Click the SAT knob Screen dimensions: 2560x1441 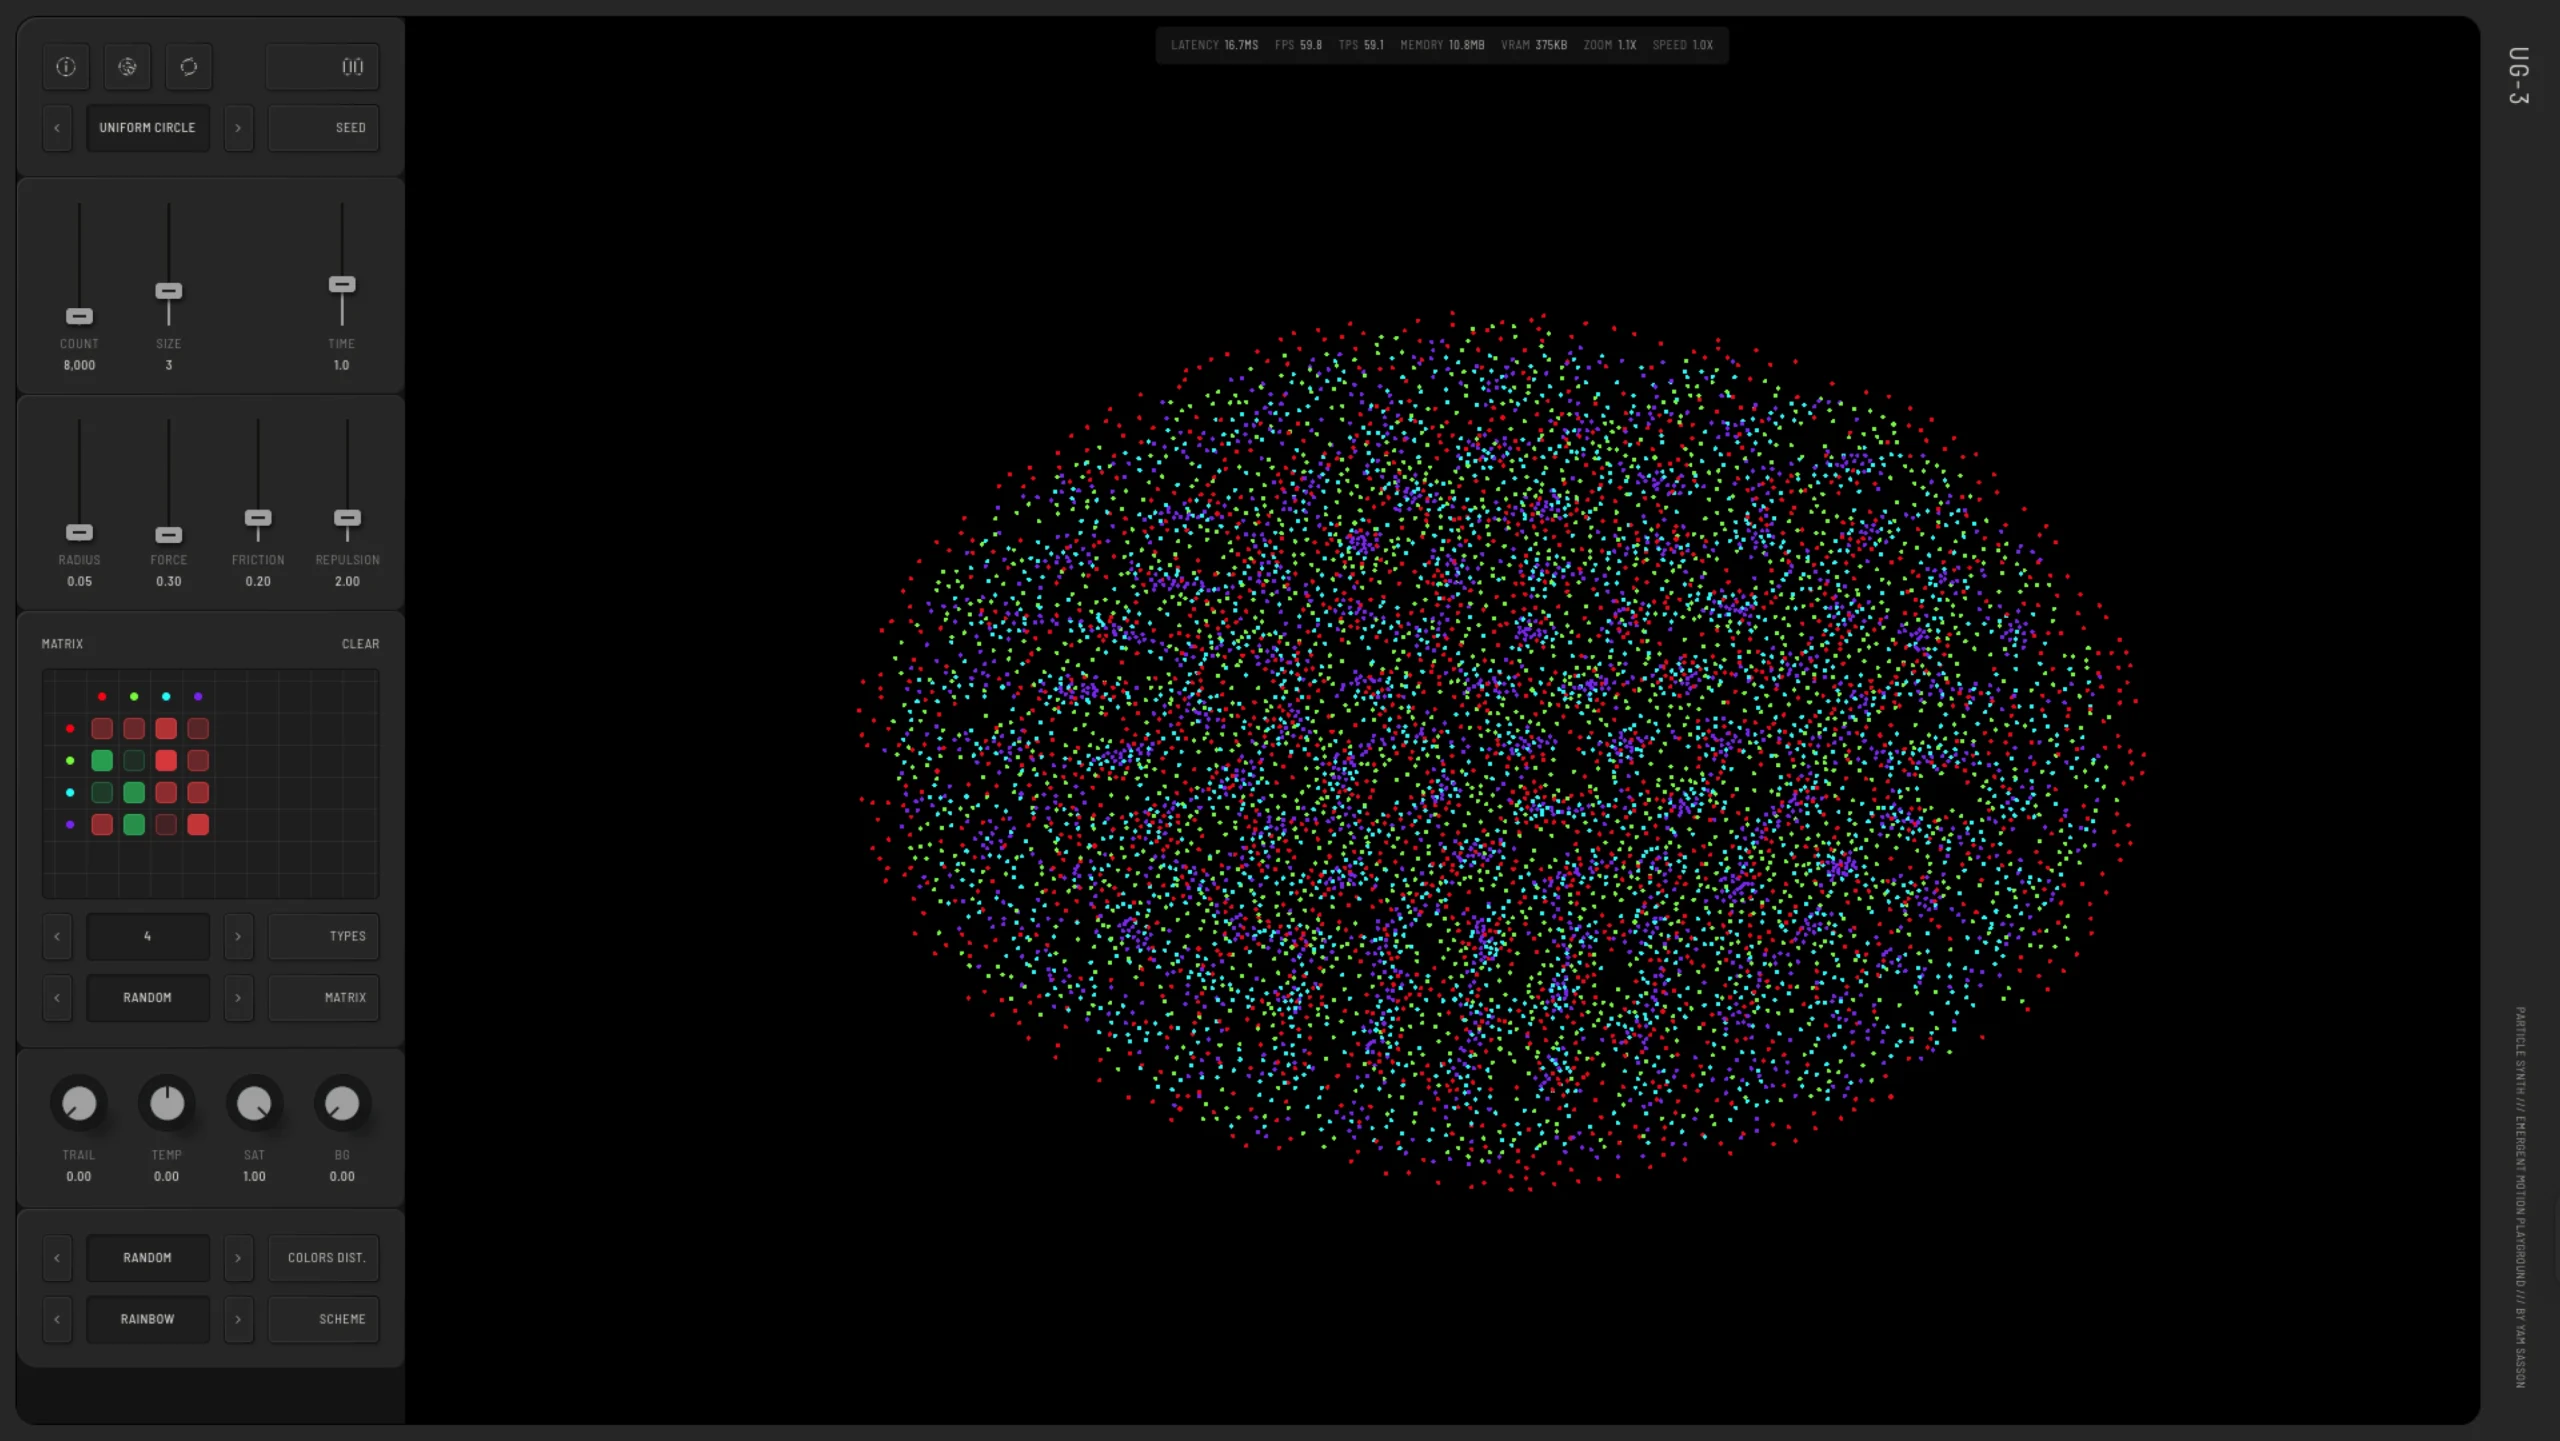pyautogui.click(x=254, y=1103)
